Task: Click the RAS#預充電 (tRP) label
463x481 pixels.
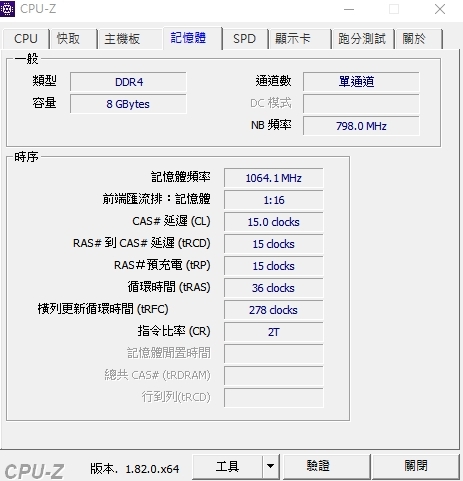Action: (x=162, y=265)
